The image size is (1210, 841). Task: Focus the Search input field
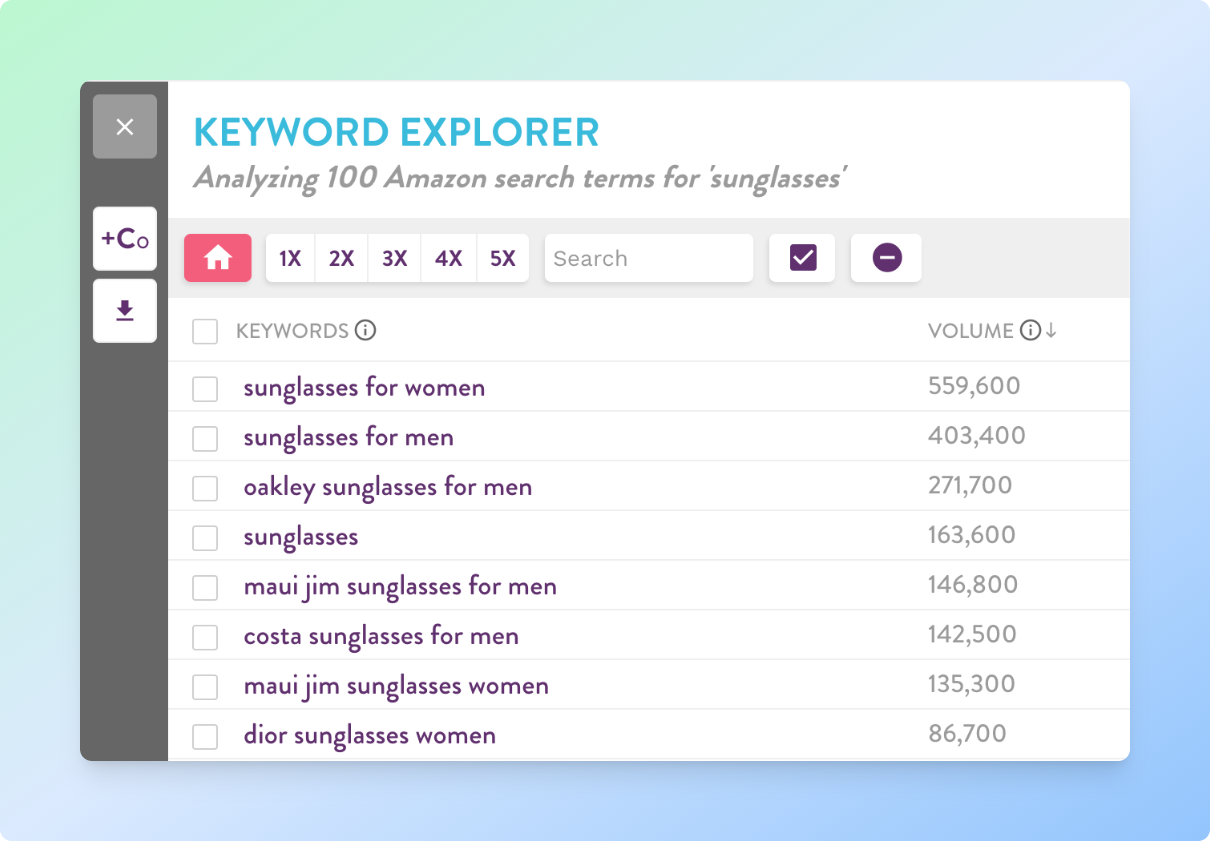pyautogui.click(x=648, y=258)
